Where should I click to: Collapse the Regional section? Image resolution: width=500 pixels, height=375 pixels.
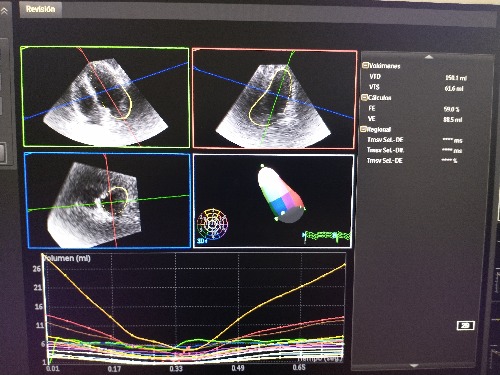pyautogui.click(x=363, y=129)
